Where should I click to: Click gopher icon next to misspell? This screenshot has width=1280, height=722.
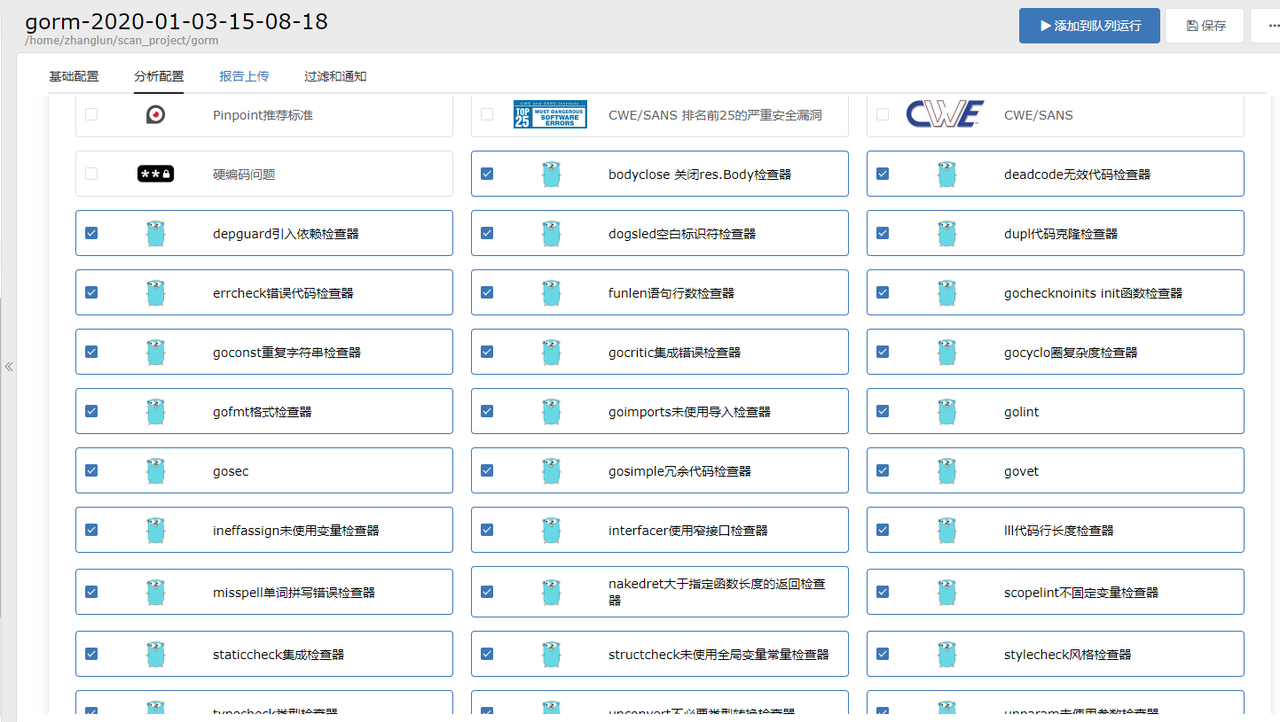tap(155, 592)
